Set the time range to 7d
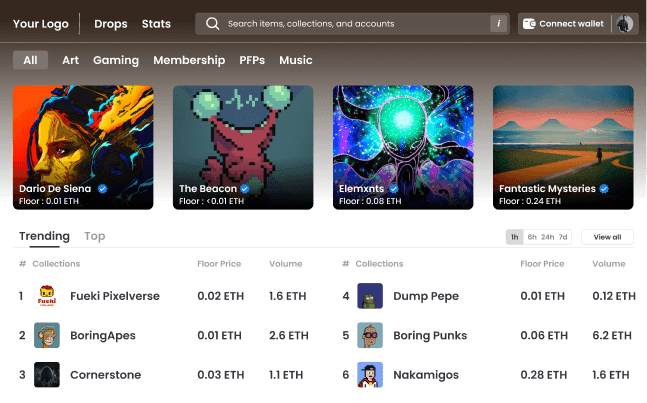The image size is (647, 403). (563, 237)
